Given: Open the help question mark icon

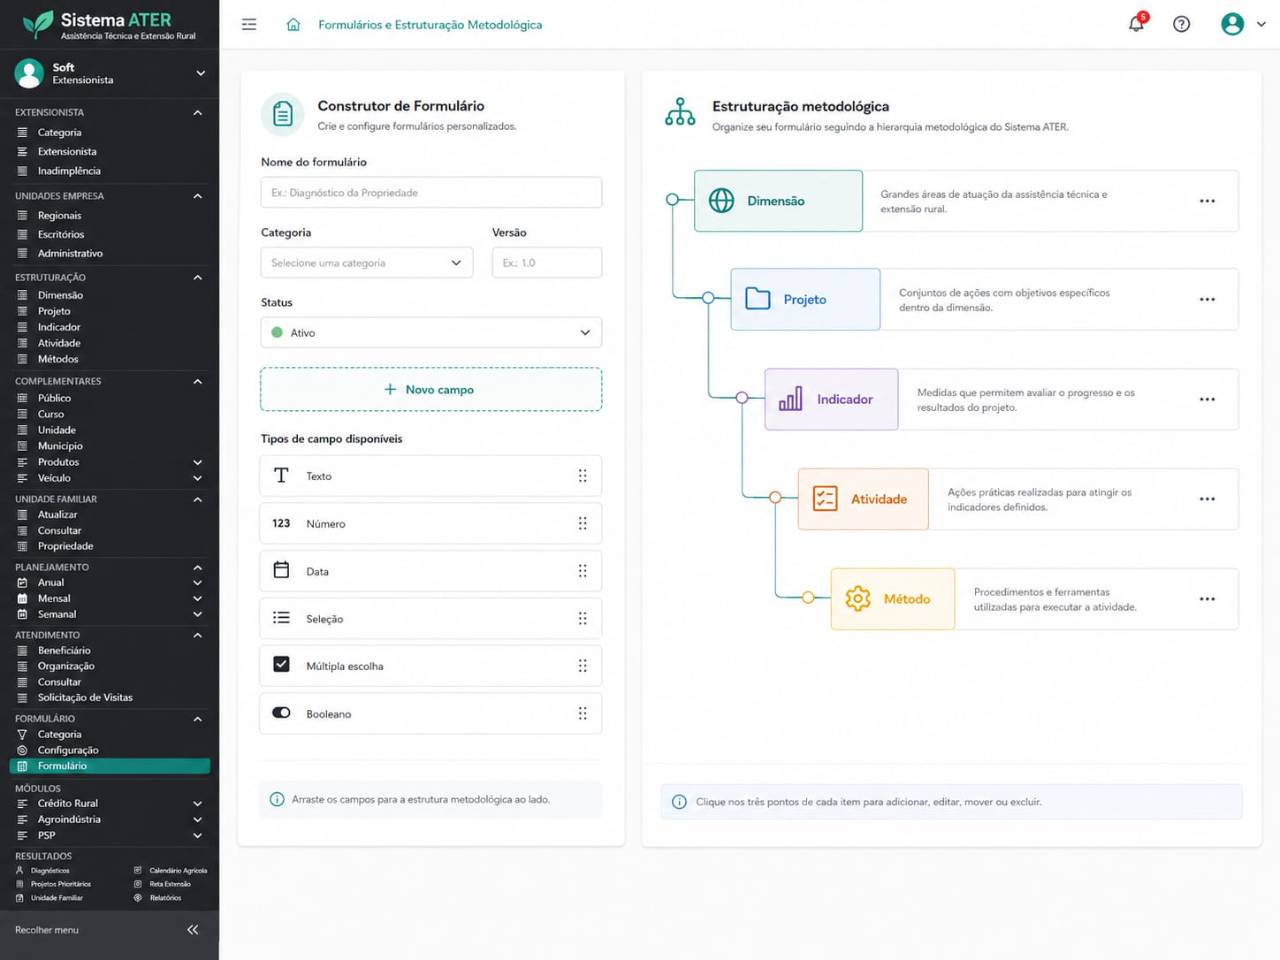Looking at the screenshot, I should (1181, 24).
